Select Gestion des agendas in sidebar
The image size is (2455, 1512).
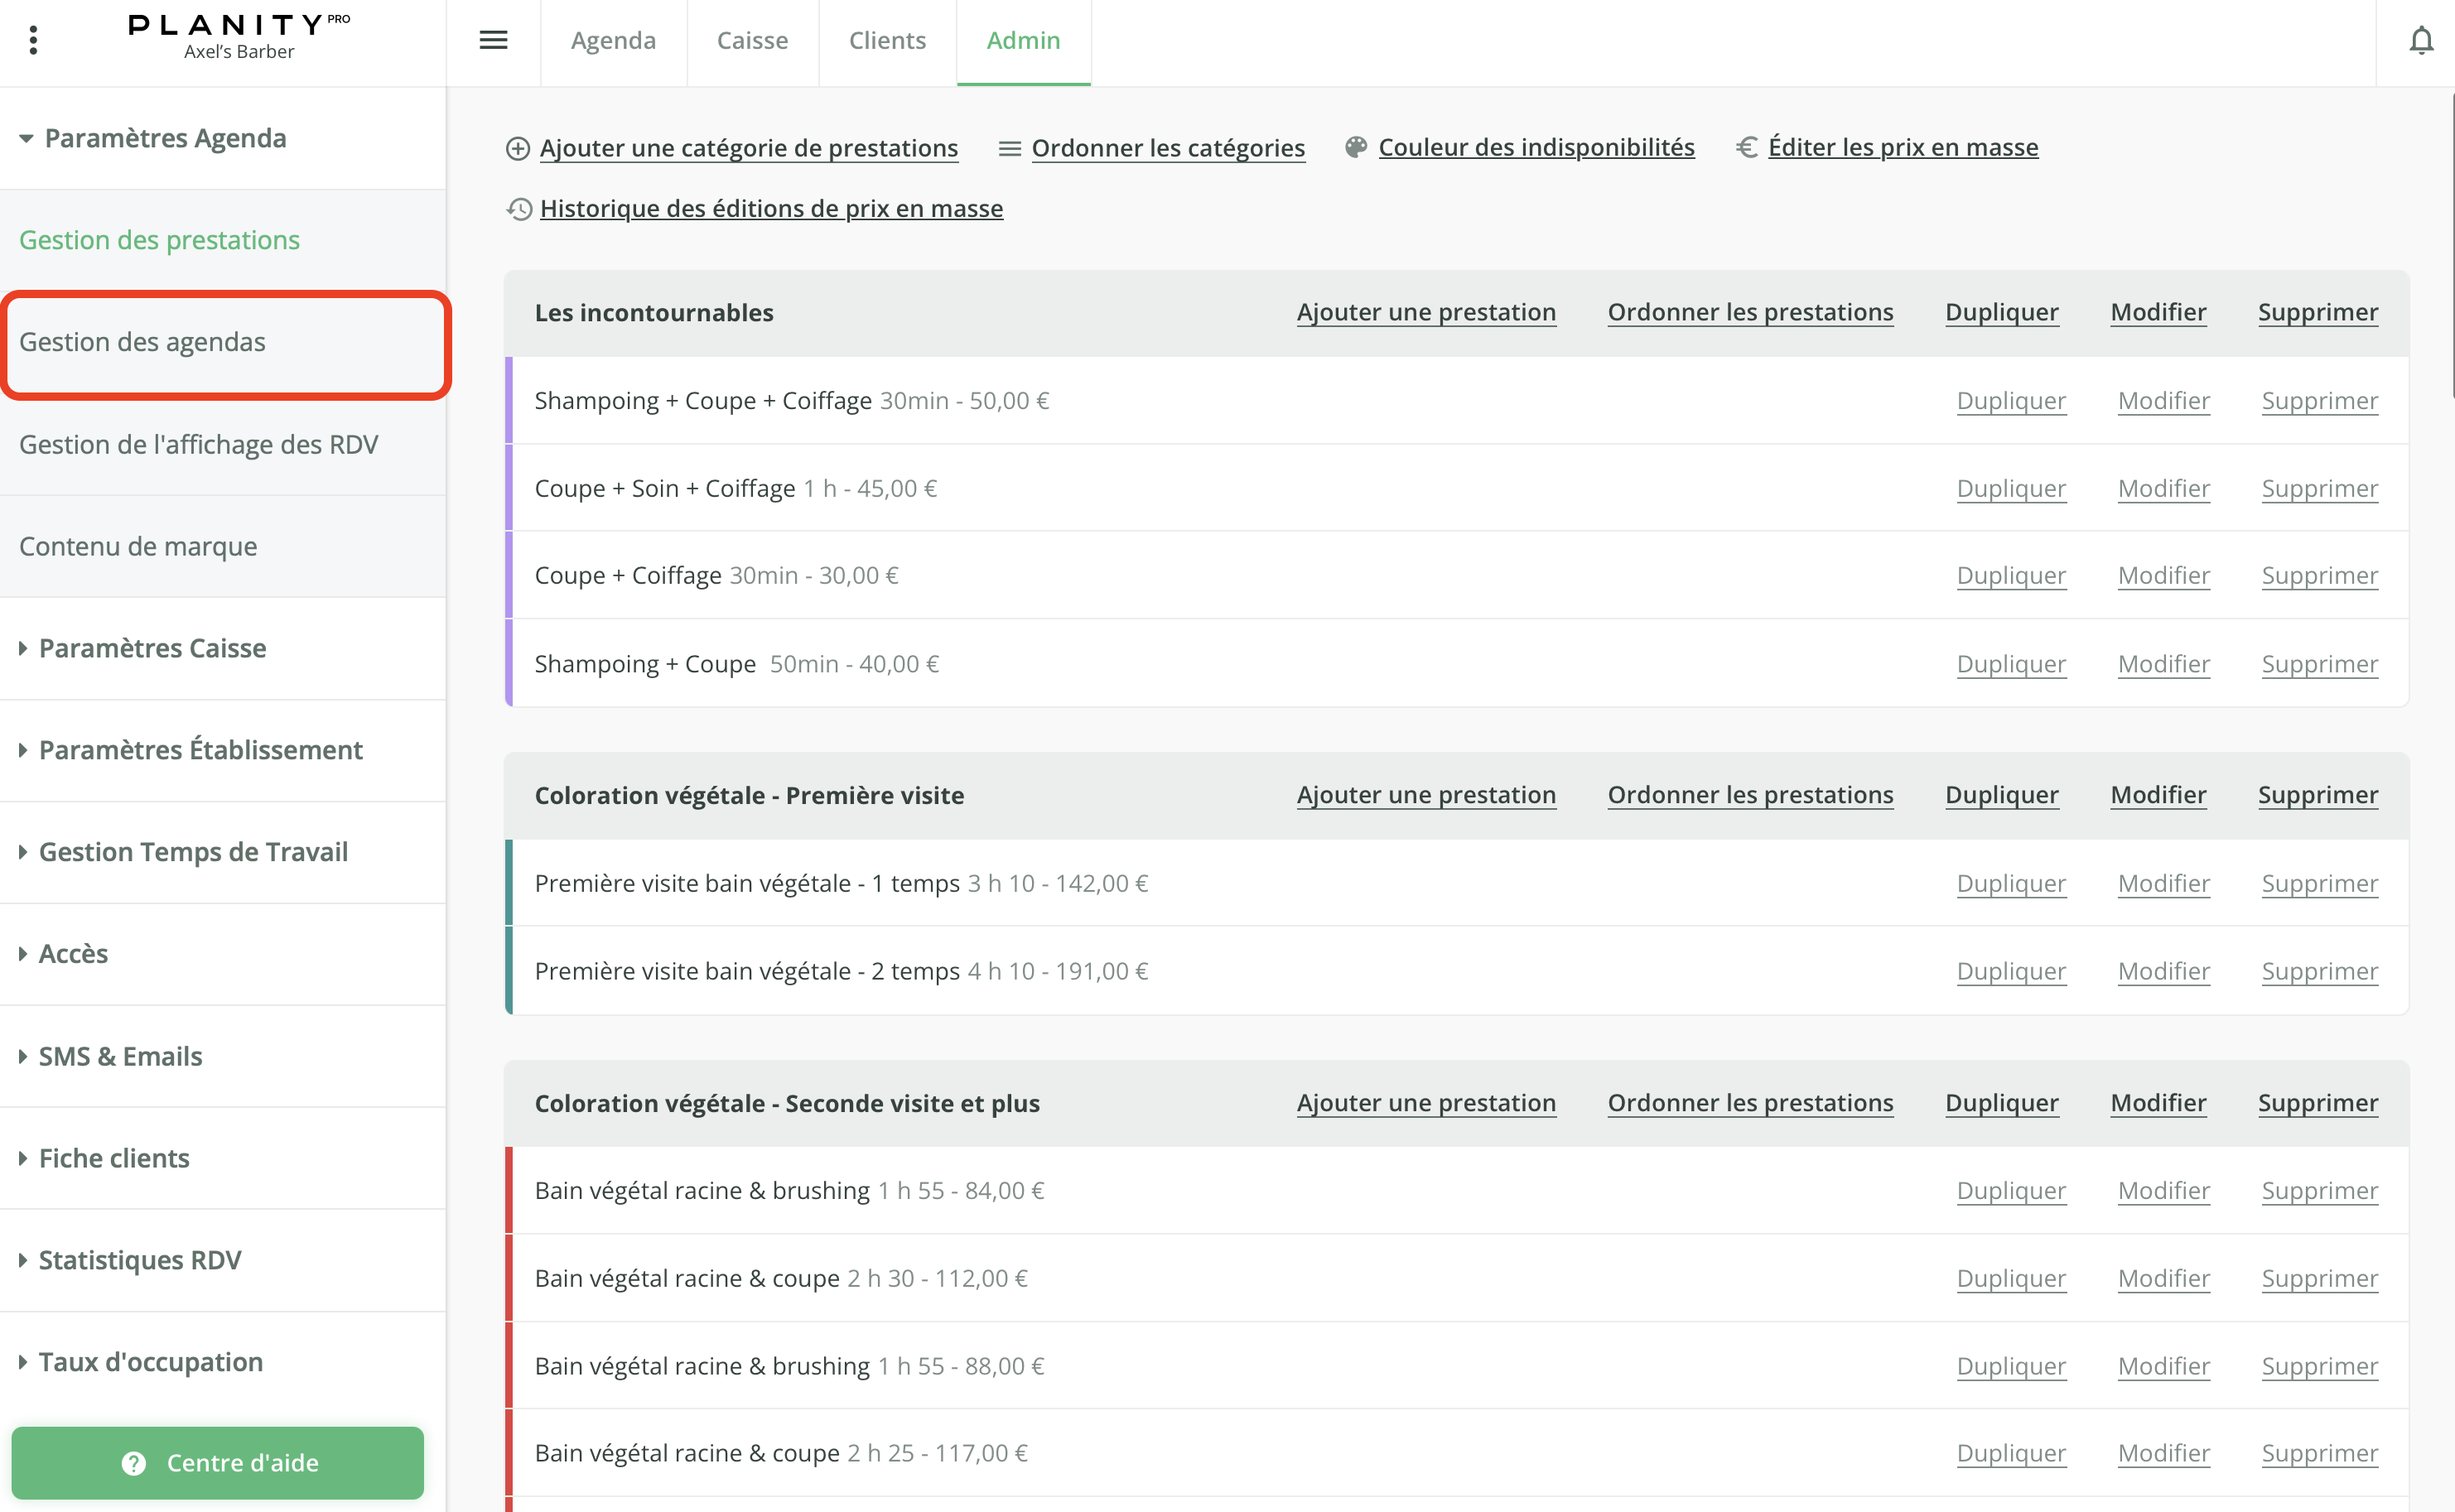[x=142, y=342]
